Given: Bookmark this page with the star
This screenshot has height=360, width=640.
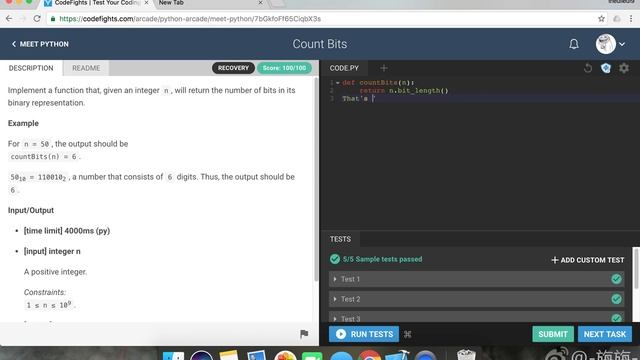Looking at the screenshot, I should pyautogui.click(x=601, y=19).
